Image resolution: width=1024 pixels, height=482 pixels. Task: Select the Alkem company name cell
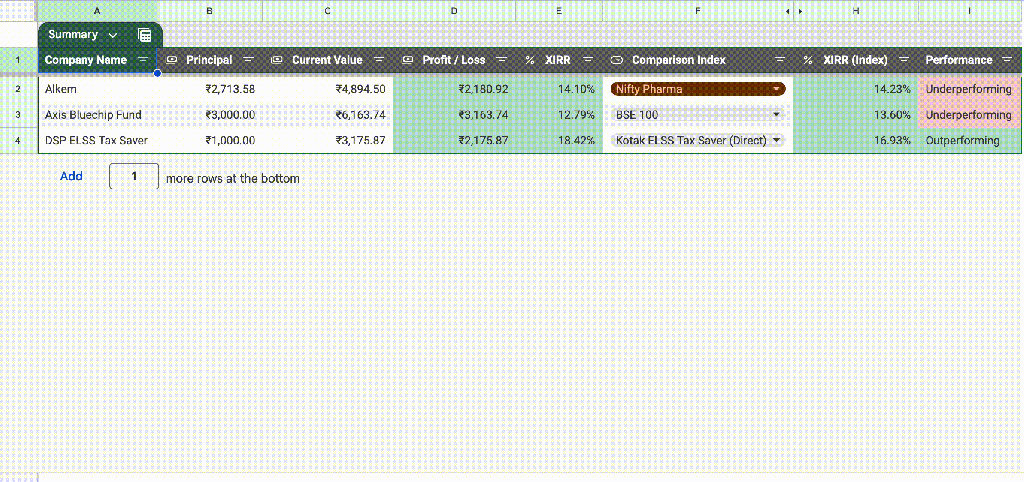click(x=97, y=89)
